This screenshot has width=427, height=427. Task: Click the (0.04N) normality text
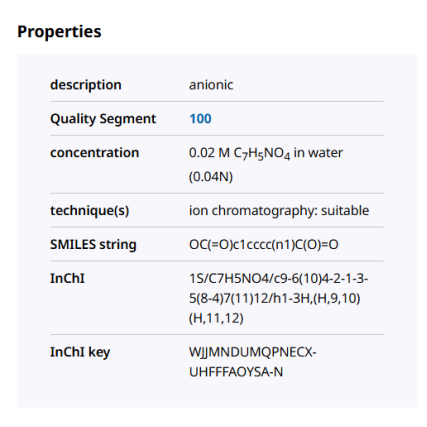tap(211, 176)
